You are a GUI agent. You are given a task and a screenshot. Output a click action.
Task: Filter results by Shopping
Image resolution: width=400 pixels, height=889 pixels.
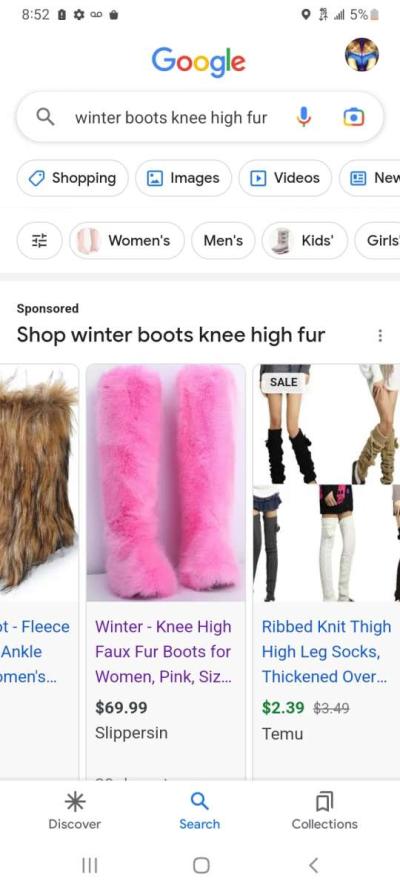tap(73, 178)
